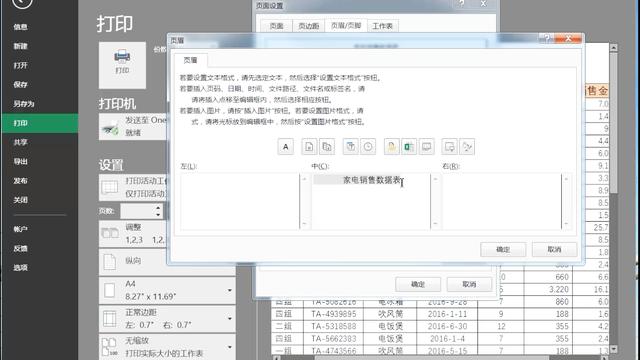Click the 中(C) box containing 家电销售数据表

point(371,202)
